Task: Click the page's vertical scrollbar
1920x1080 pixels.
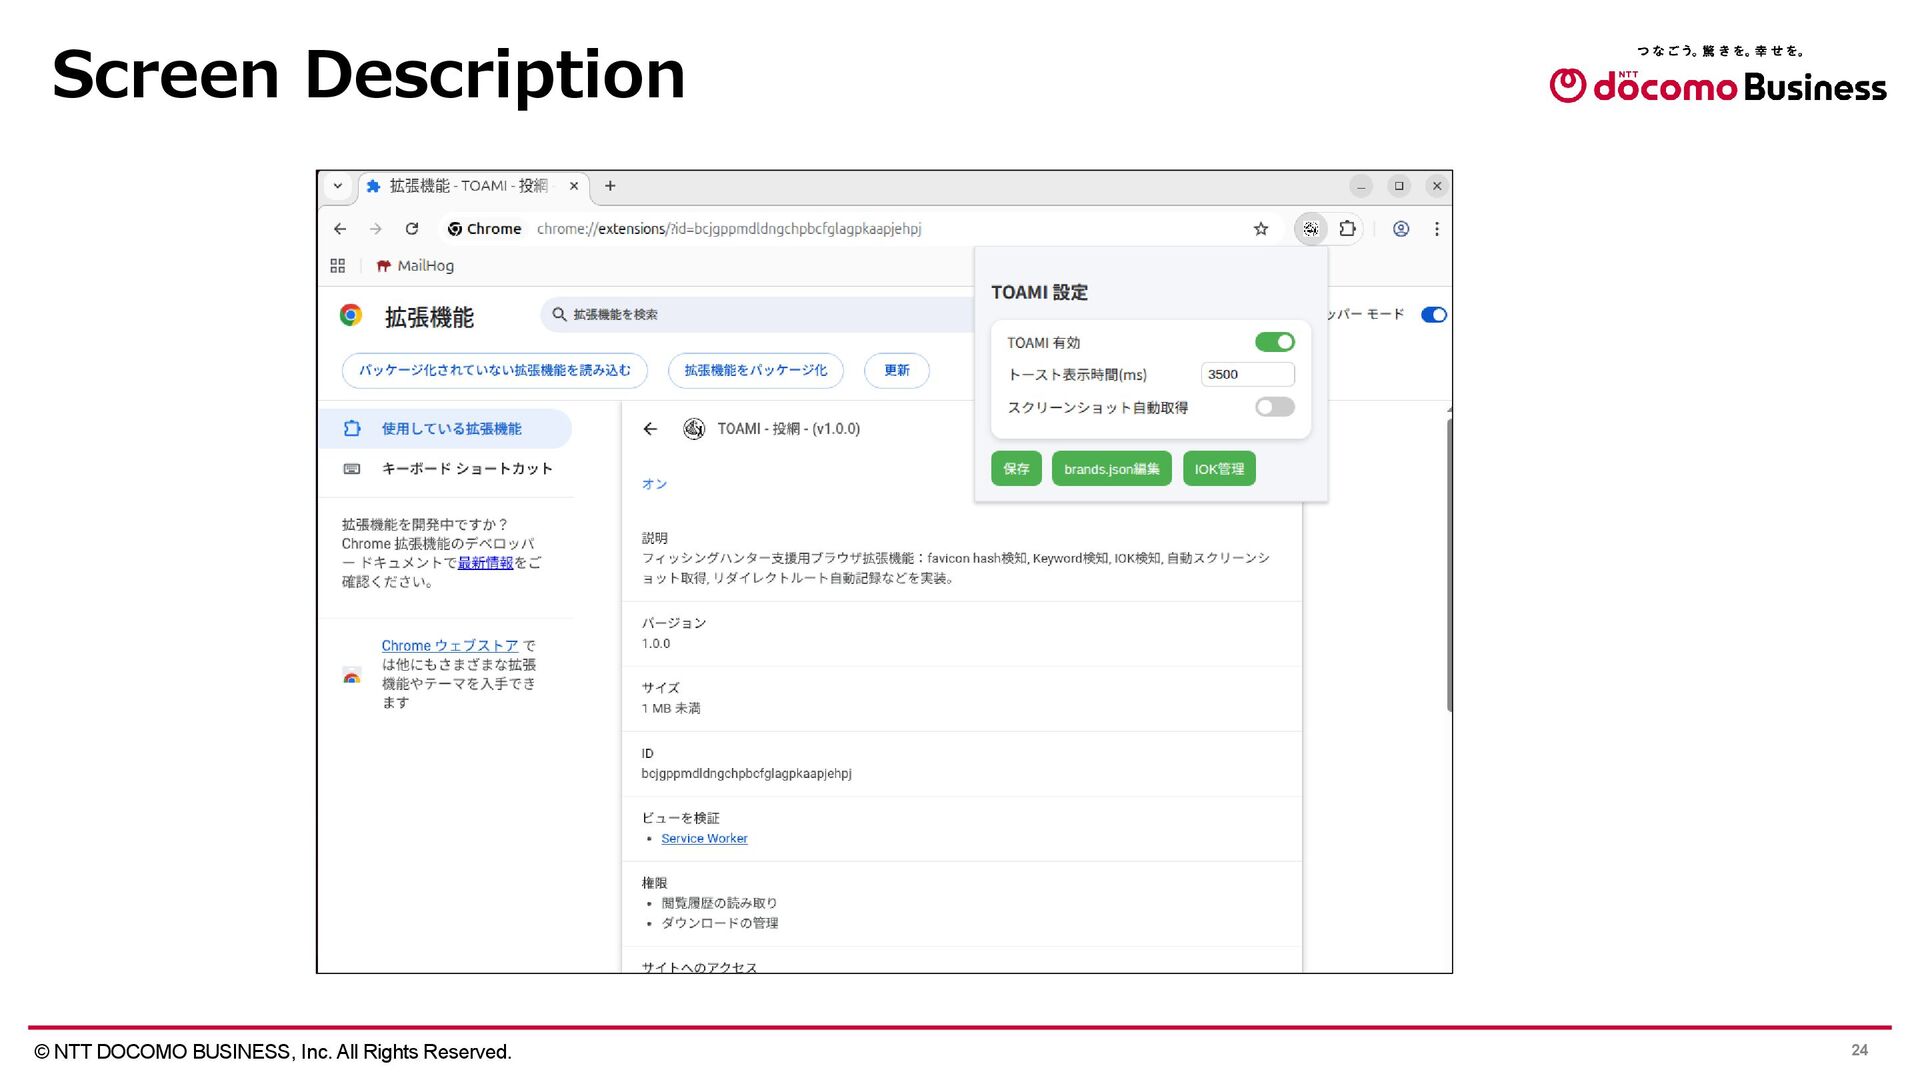Action: tap(1448, 565)
